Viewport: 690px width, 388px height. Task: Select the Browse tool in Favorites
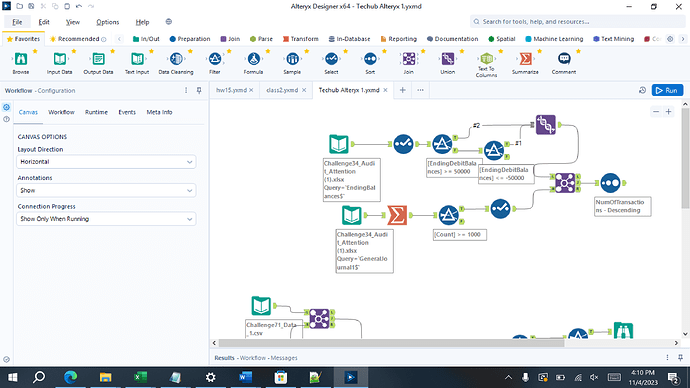pos(21,62)
